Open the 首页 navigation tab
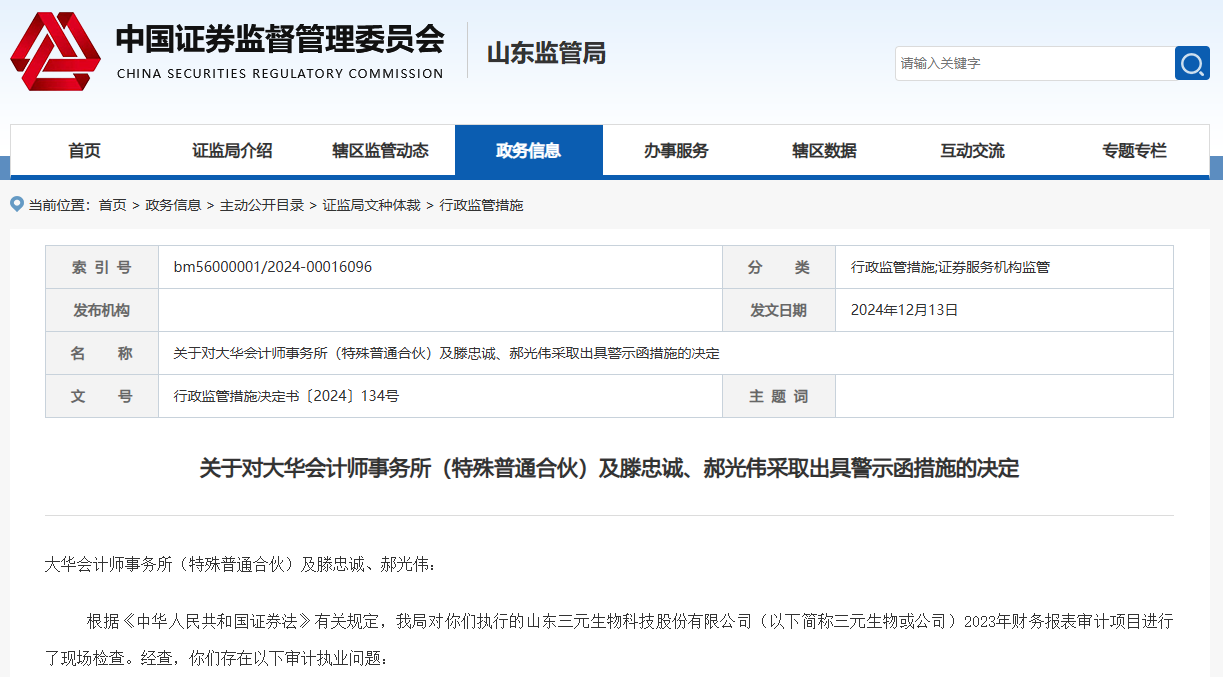The image size is (1223, 677). pyautogui.click(x=85, y=151)
